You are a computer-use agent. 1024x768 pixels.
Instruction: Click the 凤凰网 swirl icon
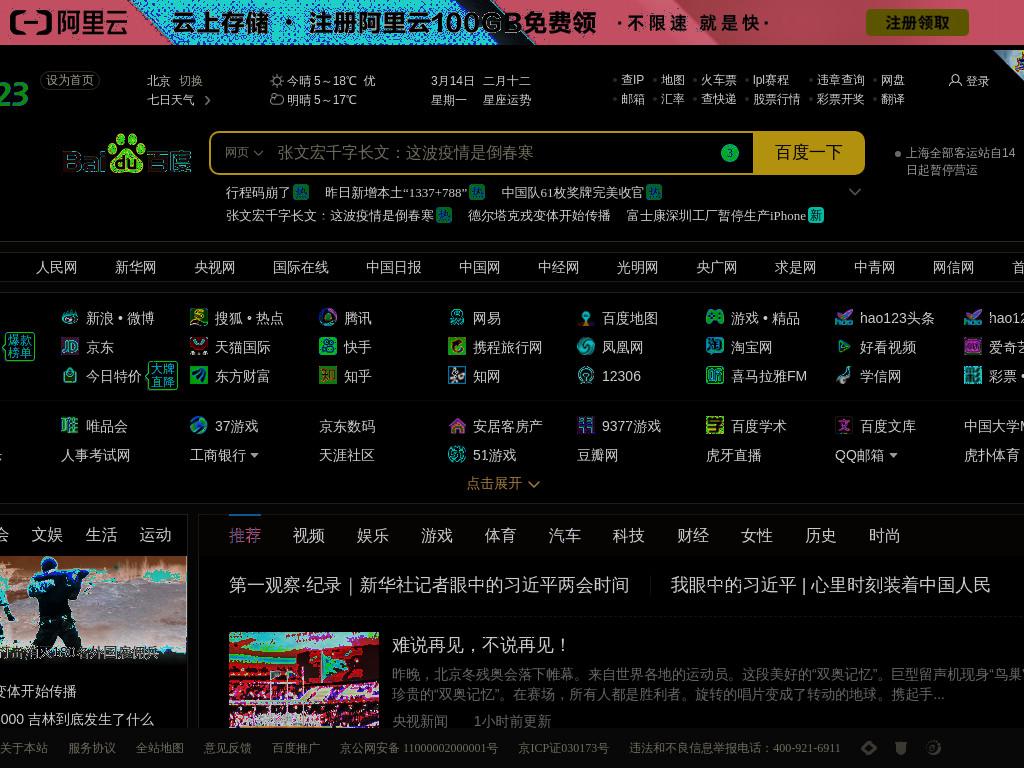pos(586,347)
